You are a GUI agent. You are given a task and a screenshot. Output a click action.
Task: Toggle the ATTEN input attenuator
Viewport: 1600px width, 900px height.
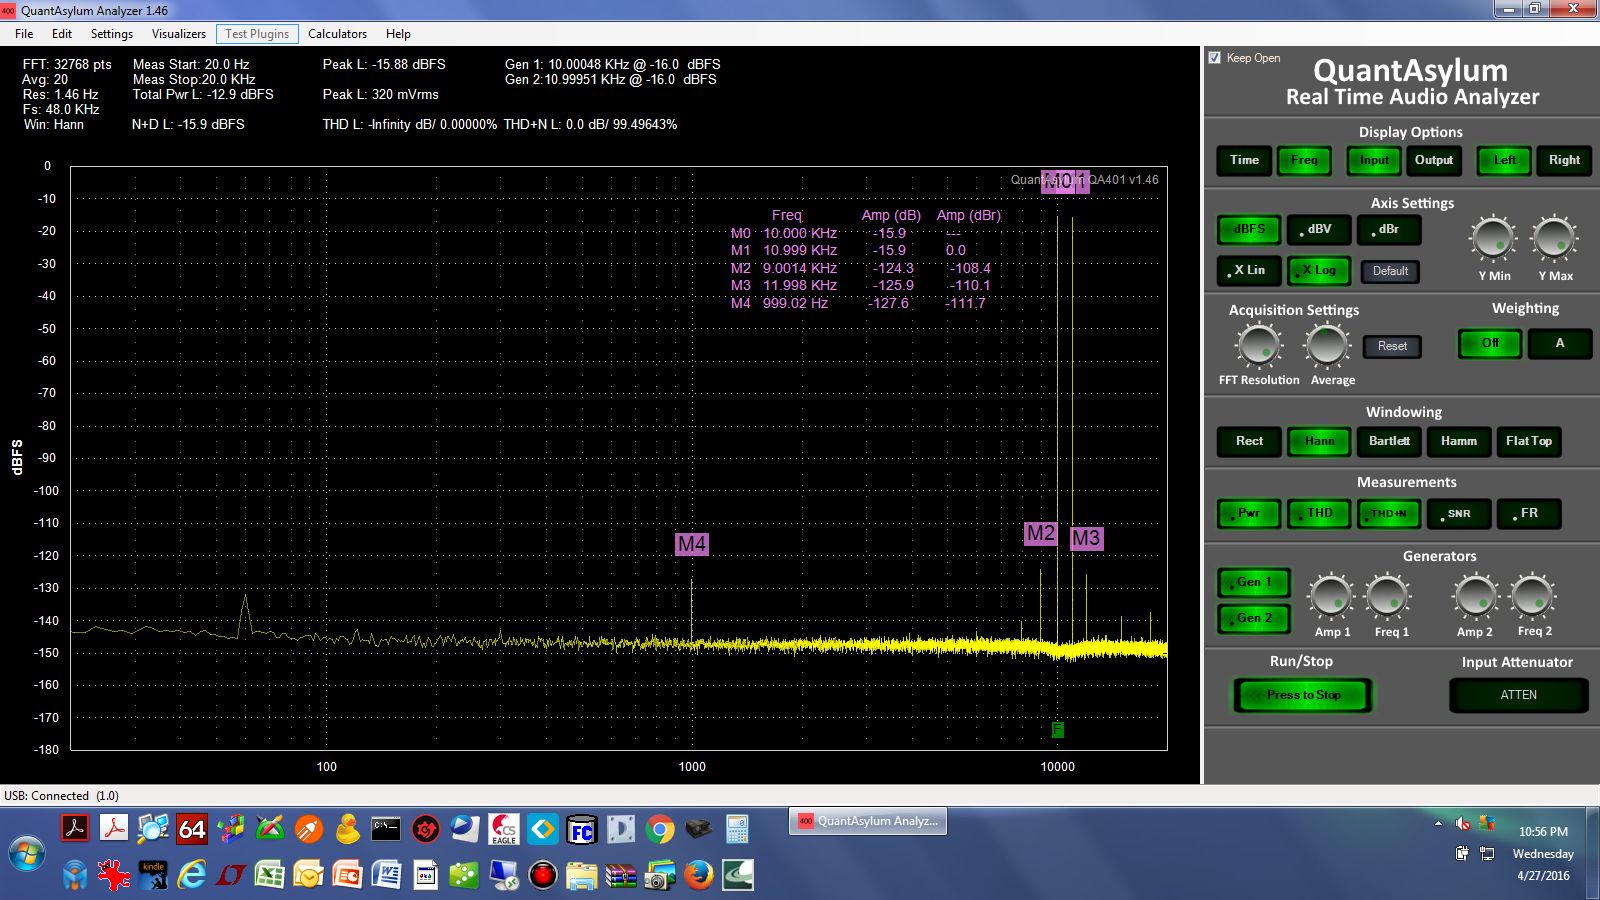[x=1518, y=695]
